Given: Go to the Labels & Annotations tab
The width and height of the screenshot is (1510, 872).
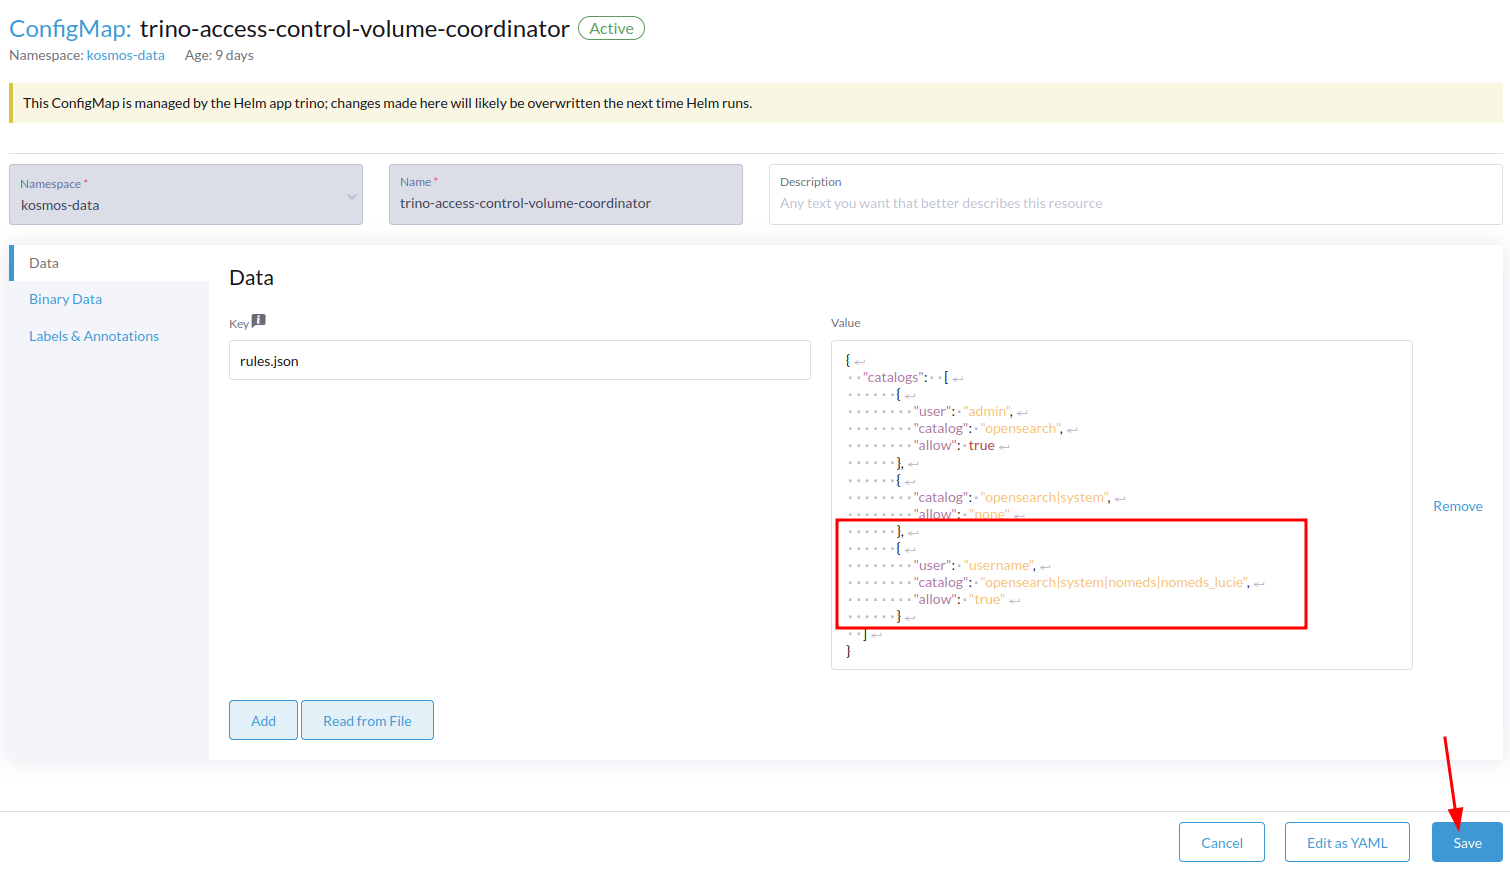Looking at the screenshot, I should (94, 336).
